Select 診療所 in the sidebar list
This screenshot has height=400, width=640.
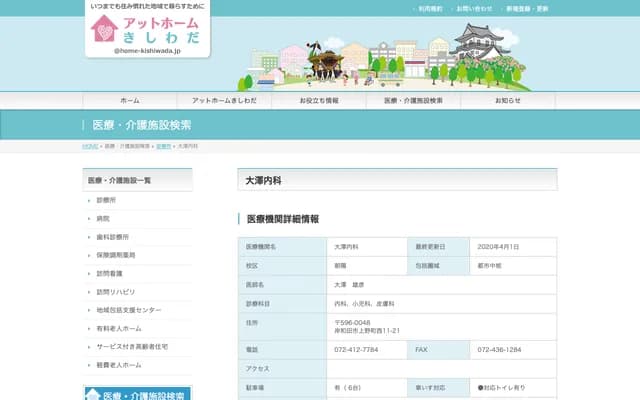coord(107,200)
